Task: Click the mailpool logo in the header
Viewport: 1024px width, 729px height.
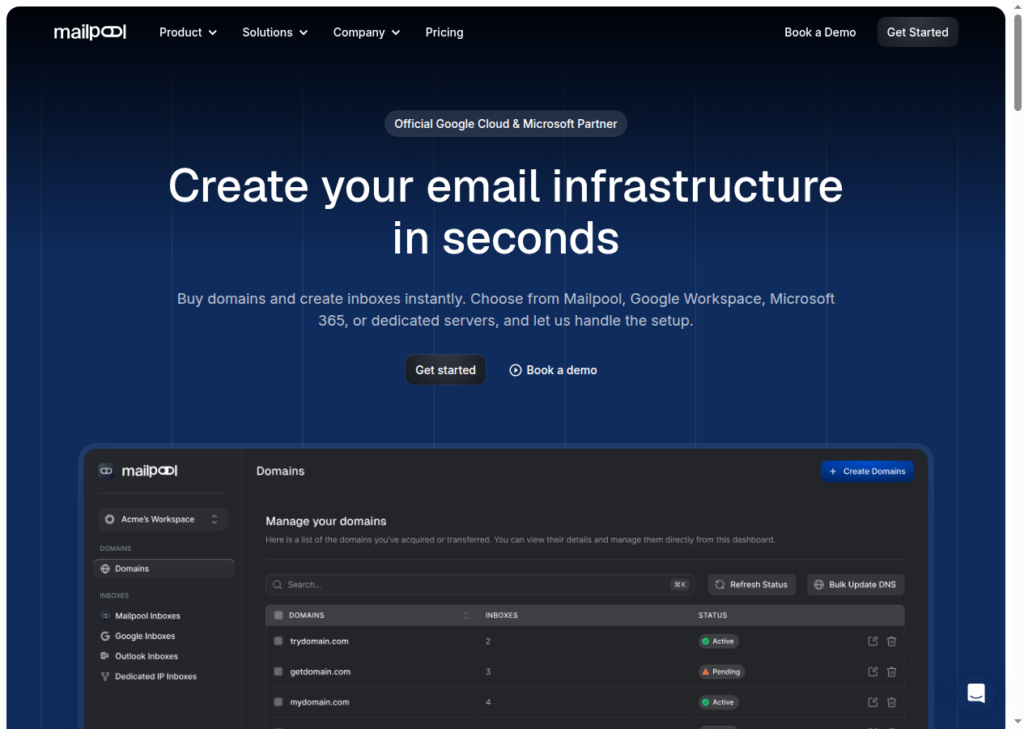Action: click(90, 32)
